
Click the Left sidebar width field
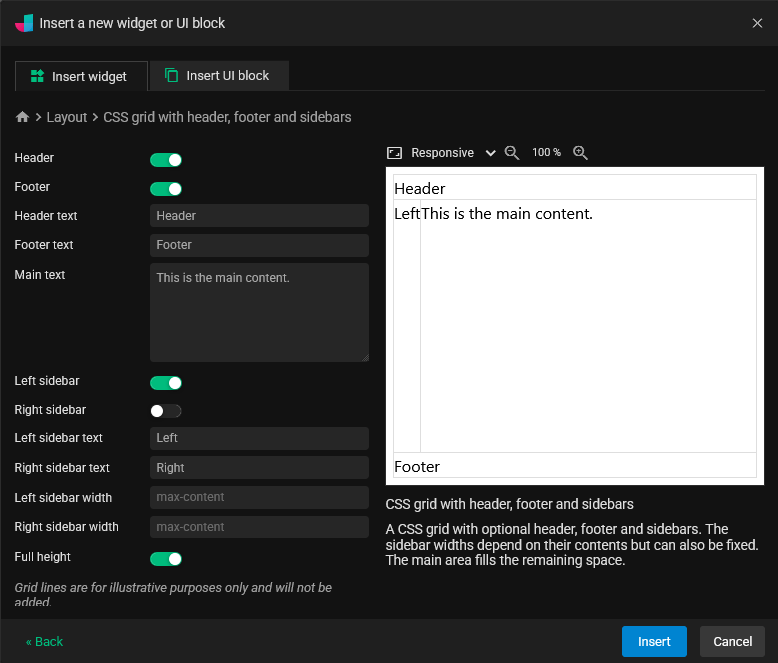click(x=259, y=497)
